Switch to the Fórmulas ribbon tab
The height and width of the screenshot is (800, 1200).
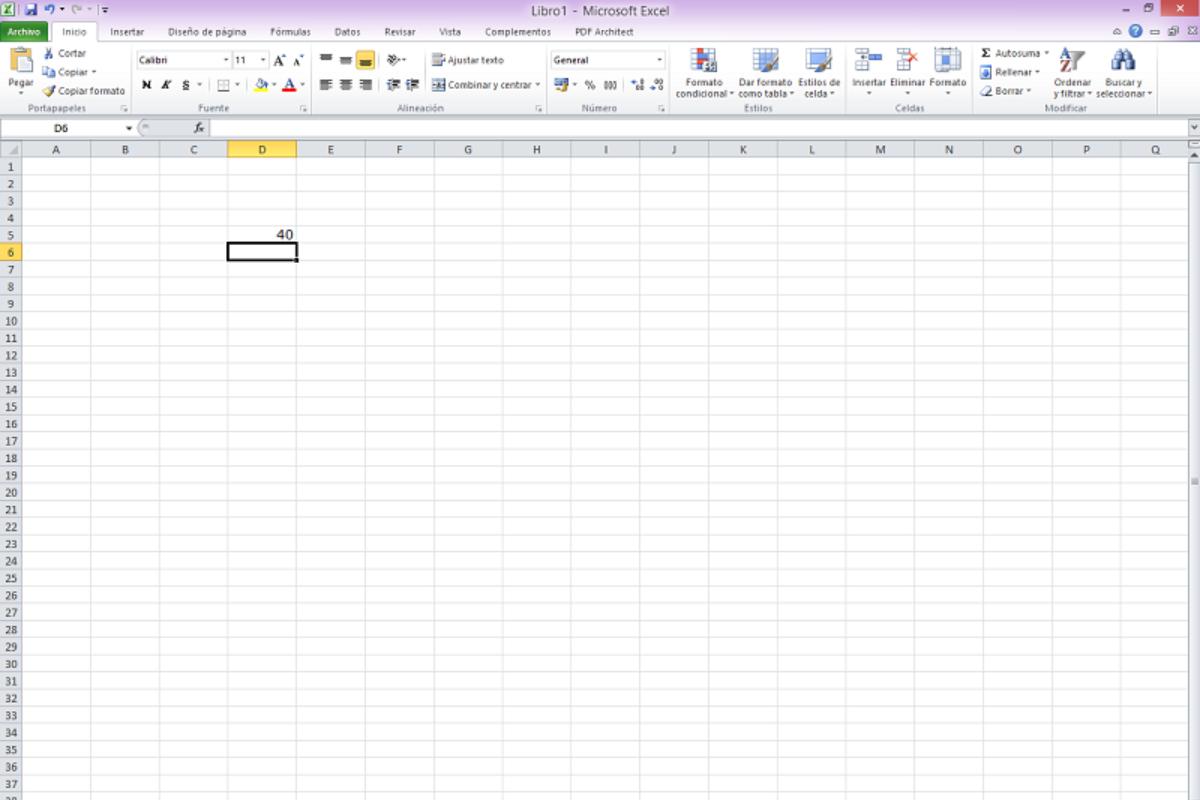point(290,32)
